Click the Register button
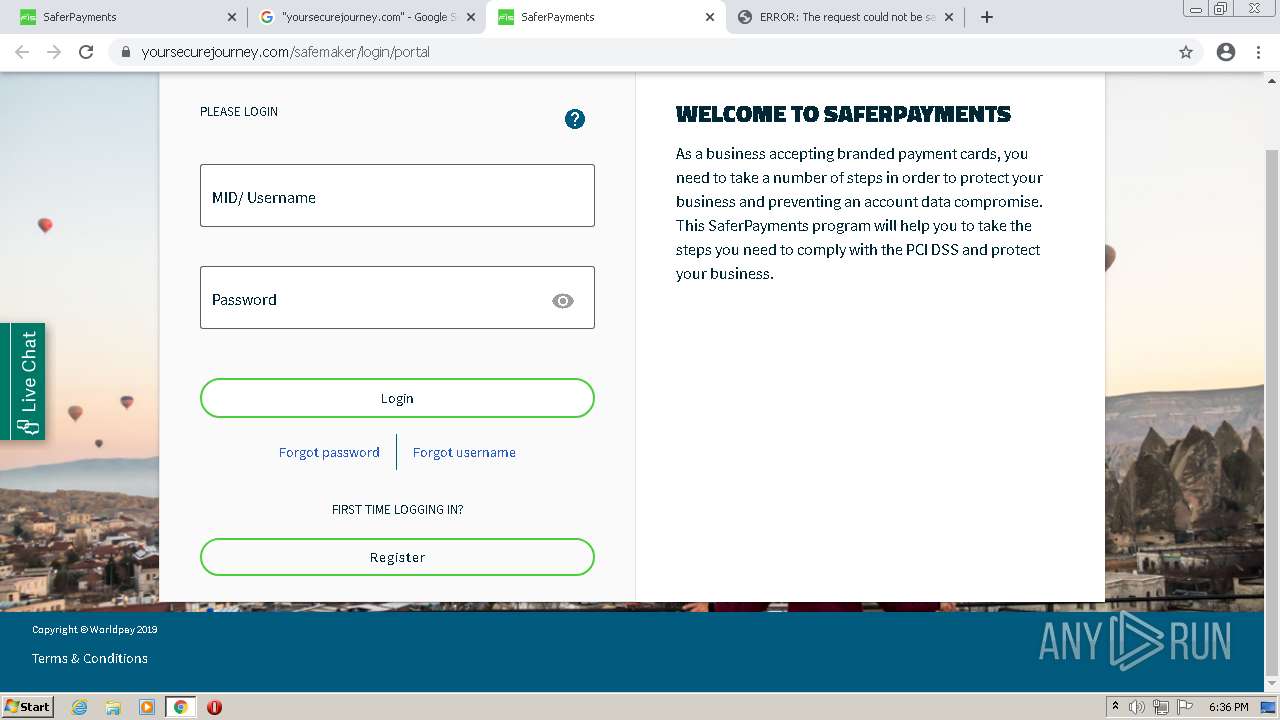Viewport: 1280px width, 720px height. tap(397, 557)
